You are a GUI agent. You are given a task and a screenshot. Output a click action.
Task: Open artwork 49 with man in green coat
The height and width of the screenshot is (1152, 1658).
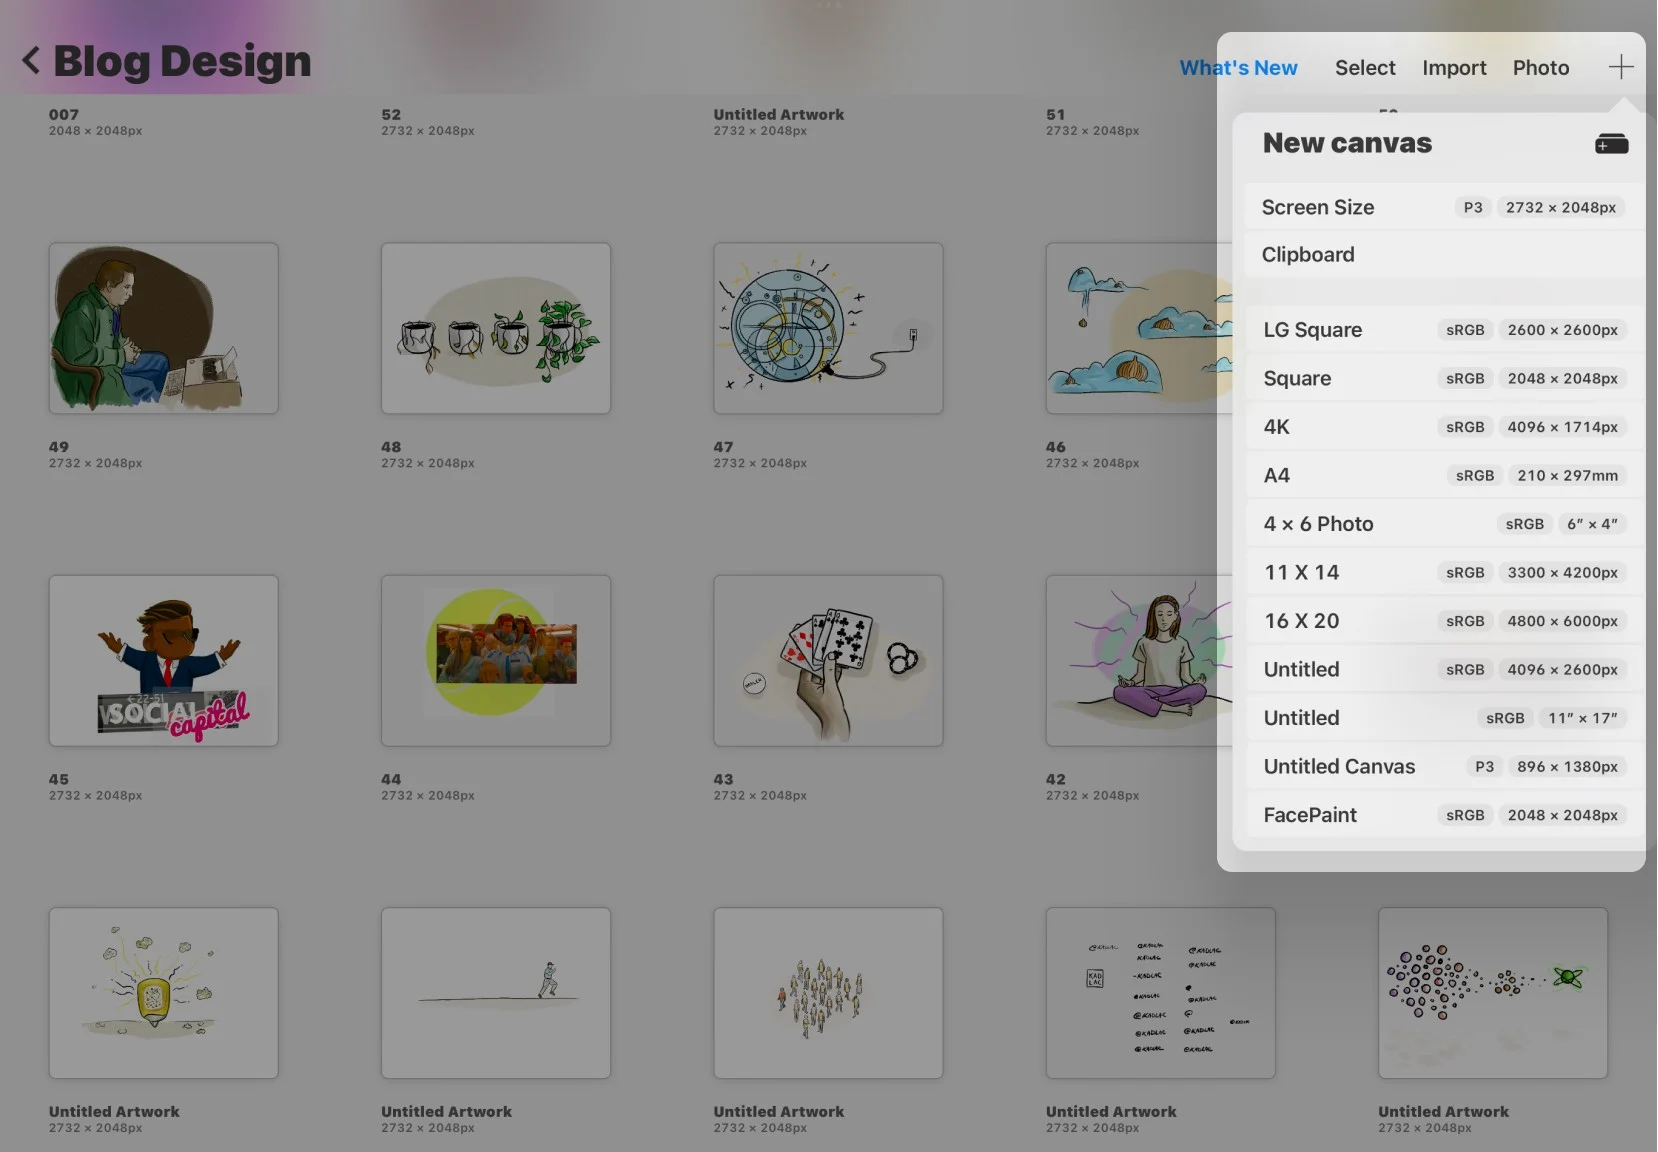164,328
